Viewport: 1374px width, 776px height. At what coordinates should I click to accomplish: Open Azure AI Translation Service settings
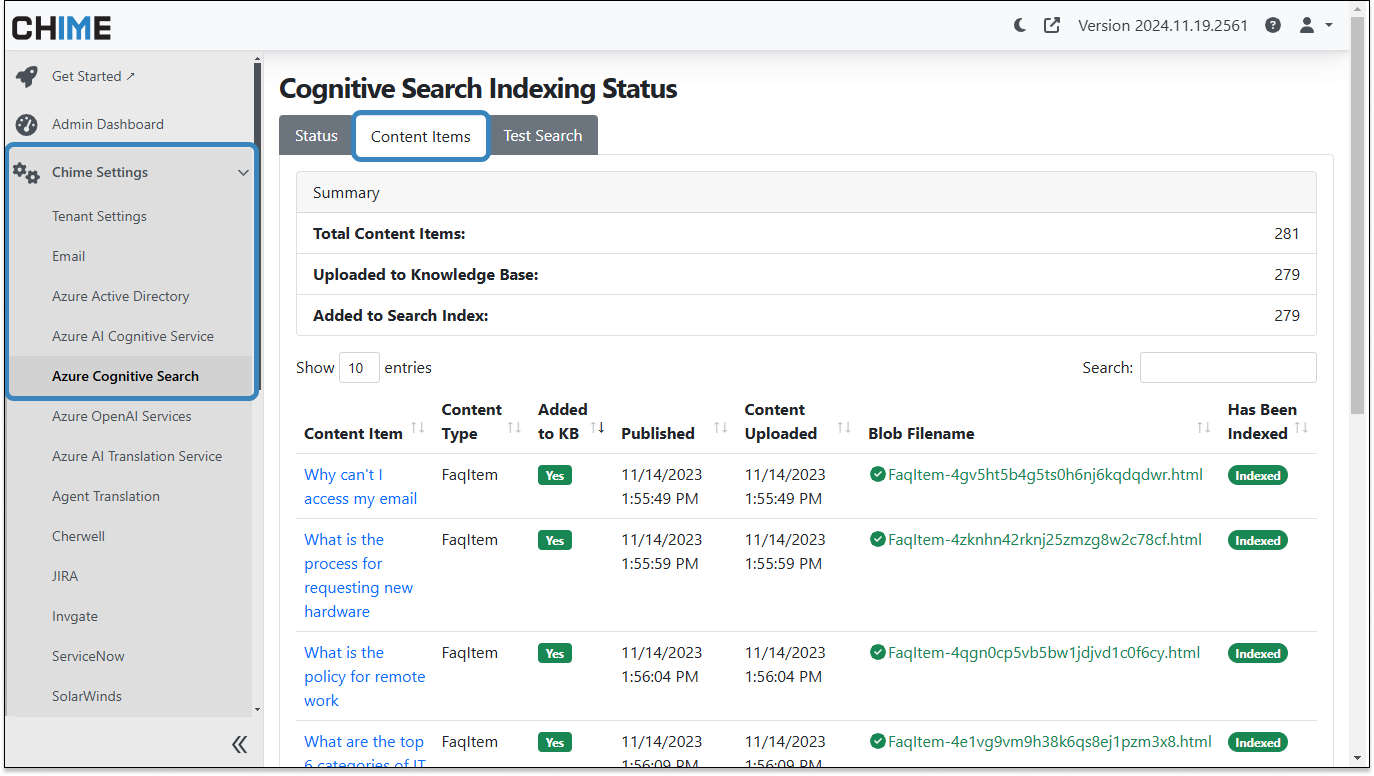pos(137,457)
